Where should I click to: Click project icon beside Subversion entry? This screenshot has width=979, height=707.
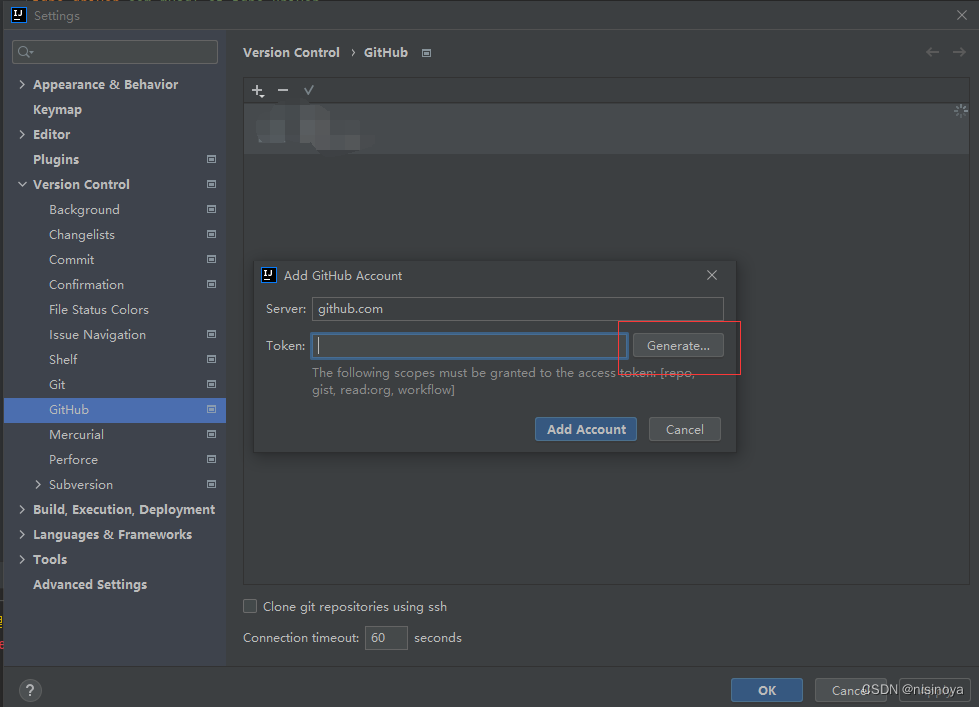[212, 484]
